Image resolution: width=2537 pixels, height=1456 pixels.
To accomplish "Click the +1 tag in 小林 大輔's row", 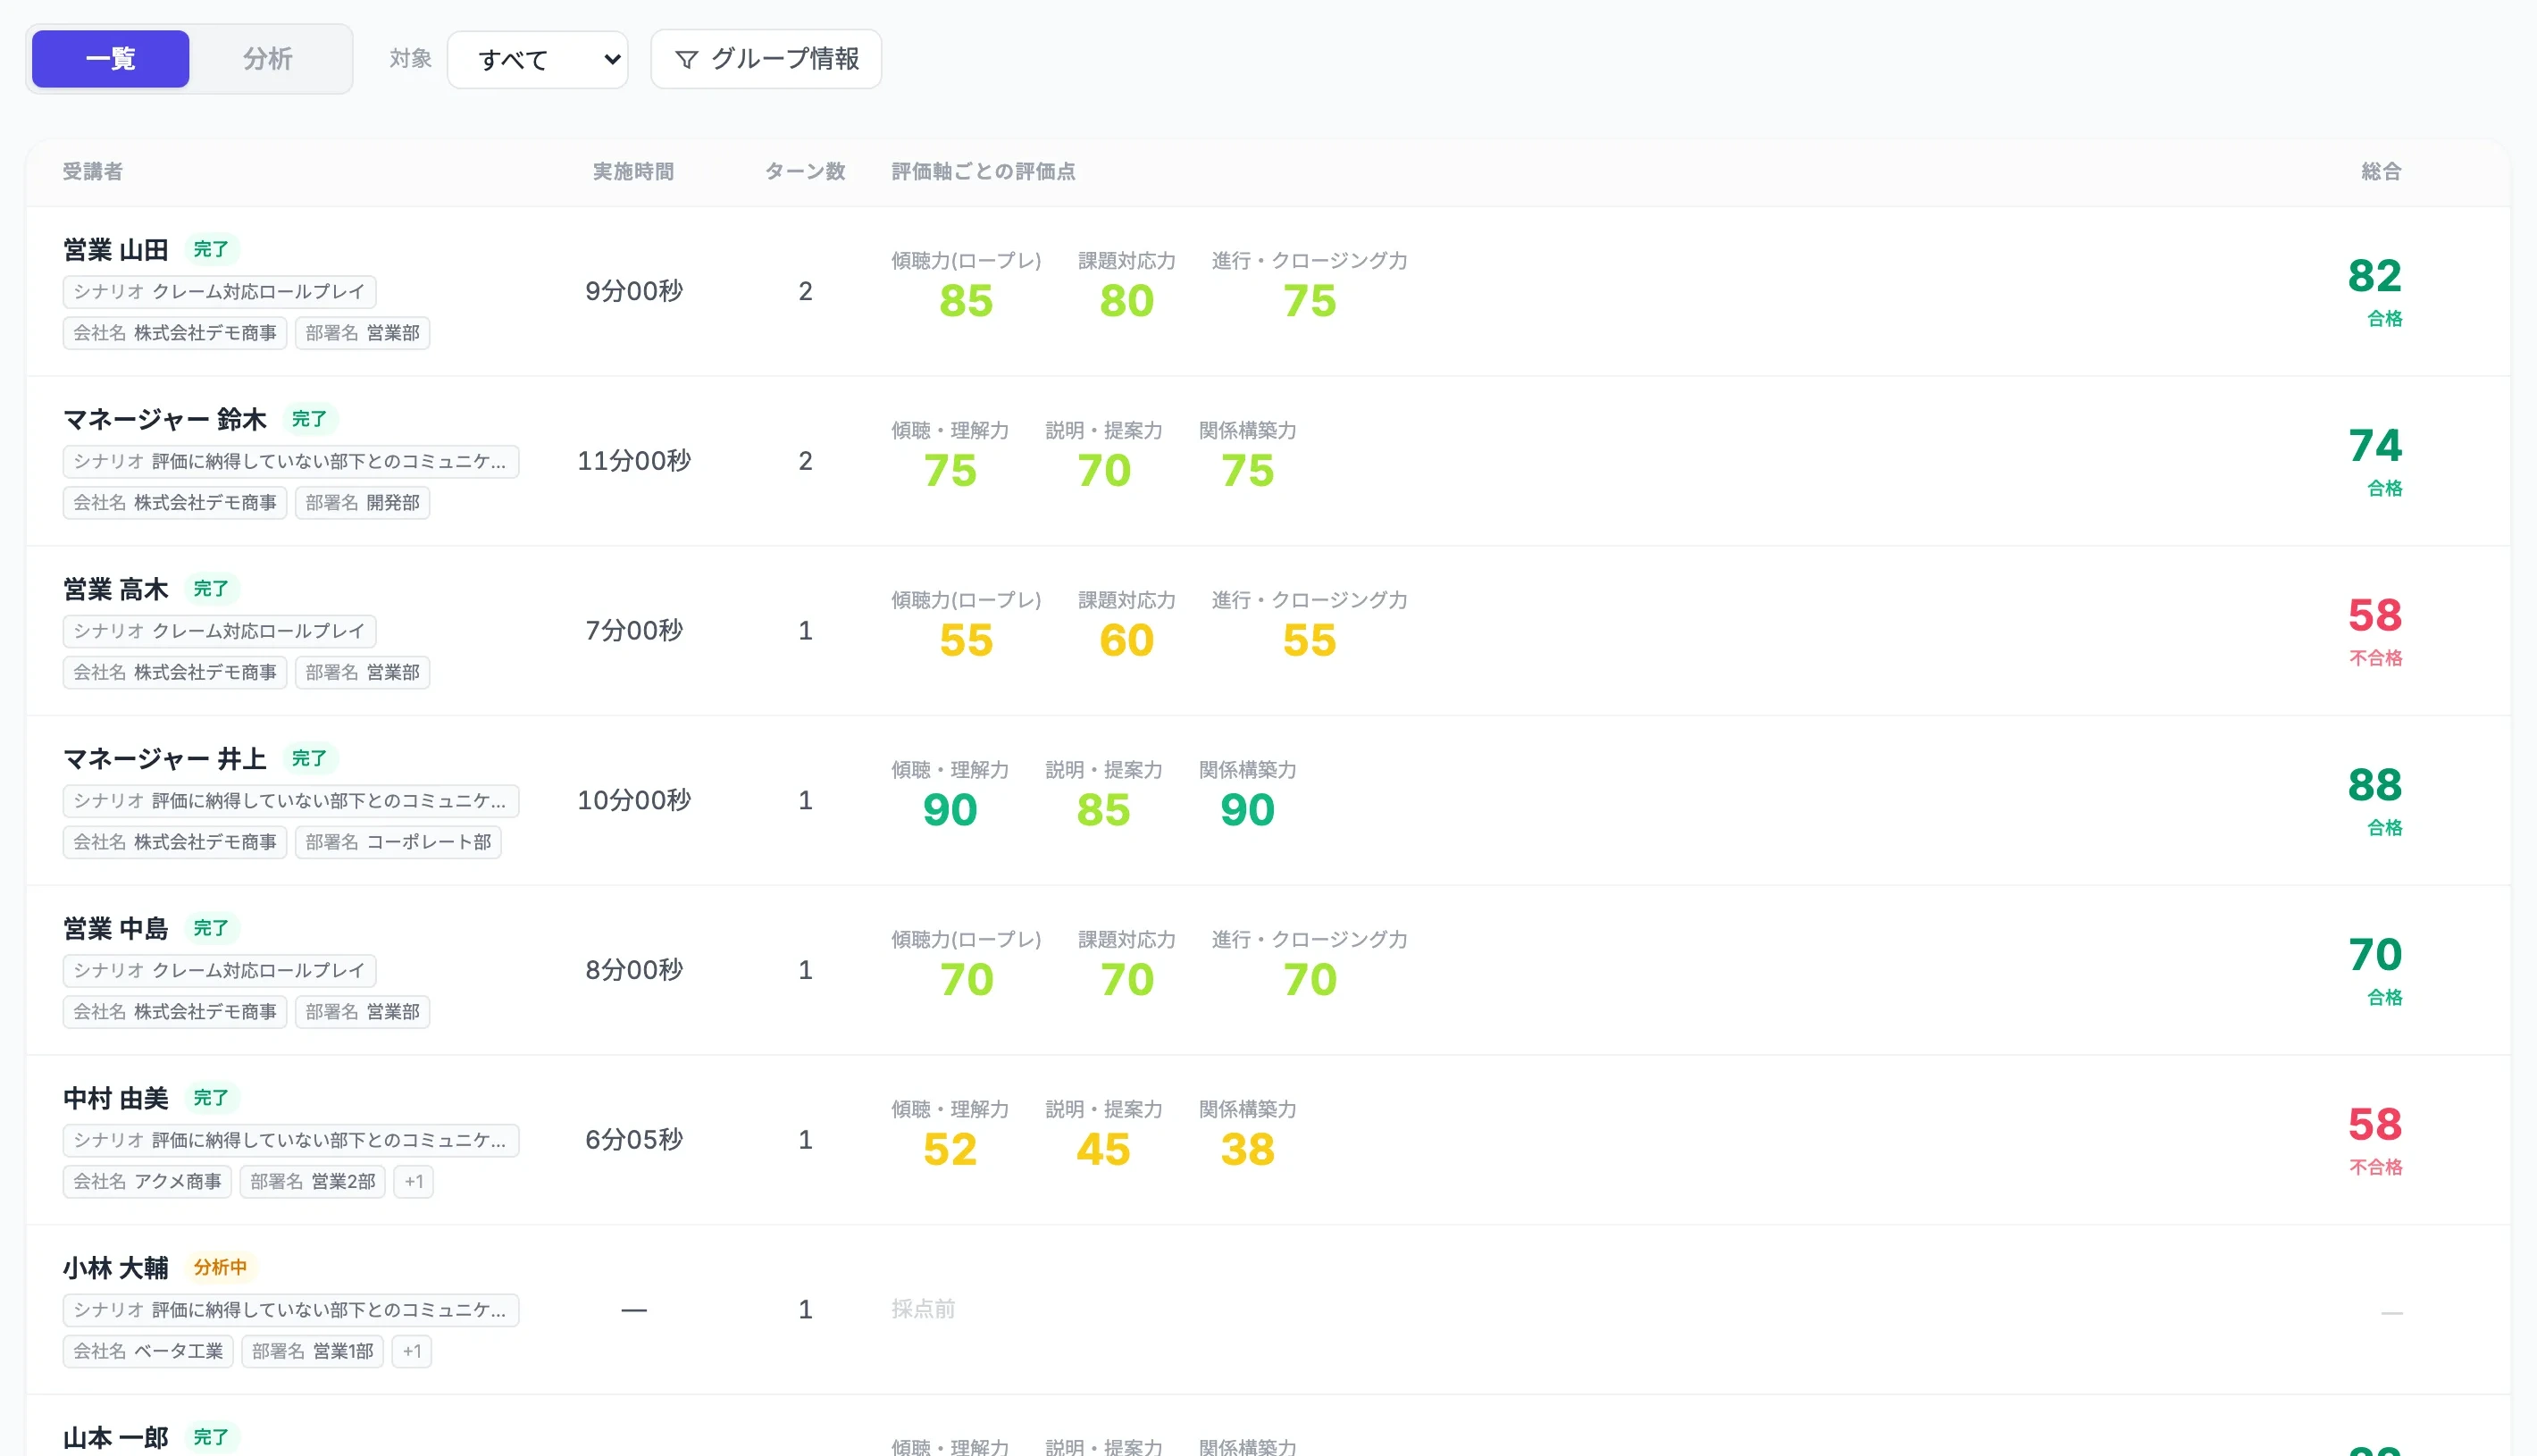I will (x=412, y=1352).
